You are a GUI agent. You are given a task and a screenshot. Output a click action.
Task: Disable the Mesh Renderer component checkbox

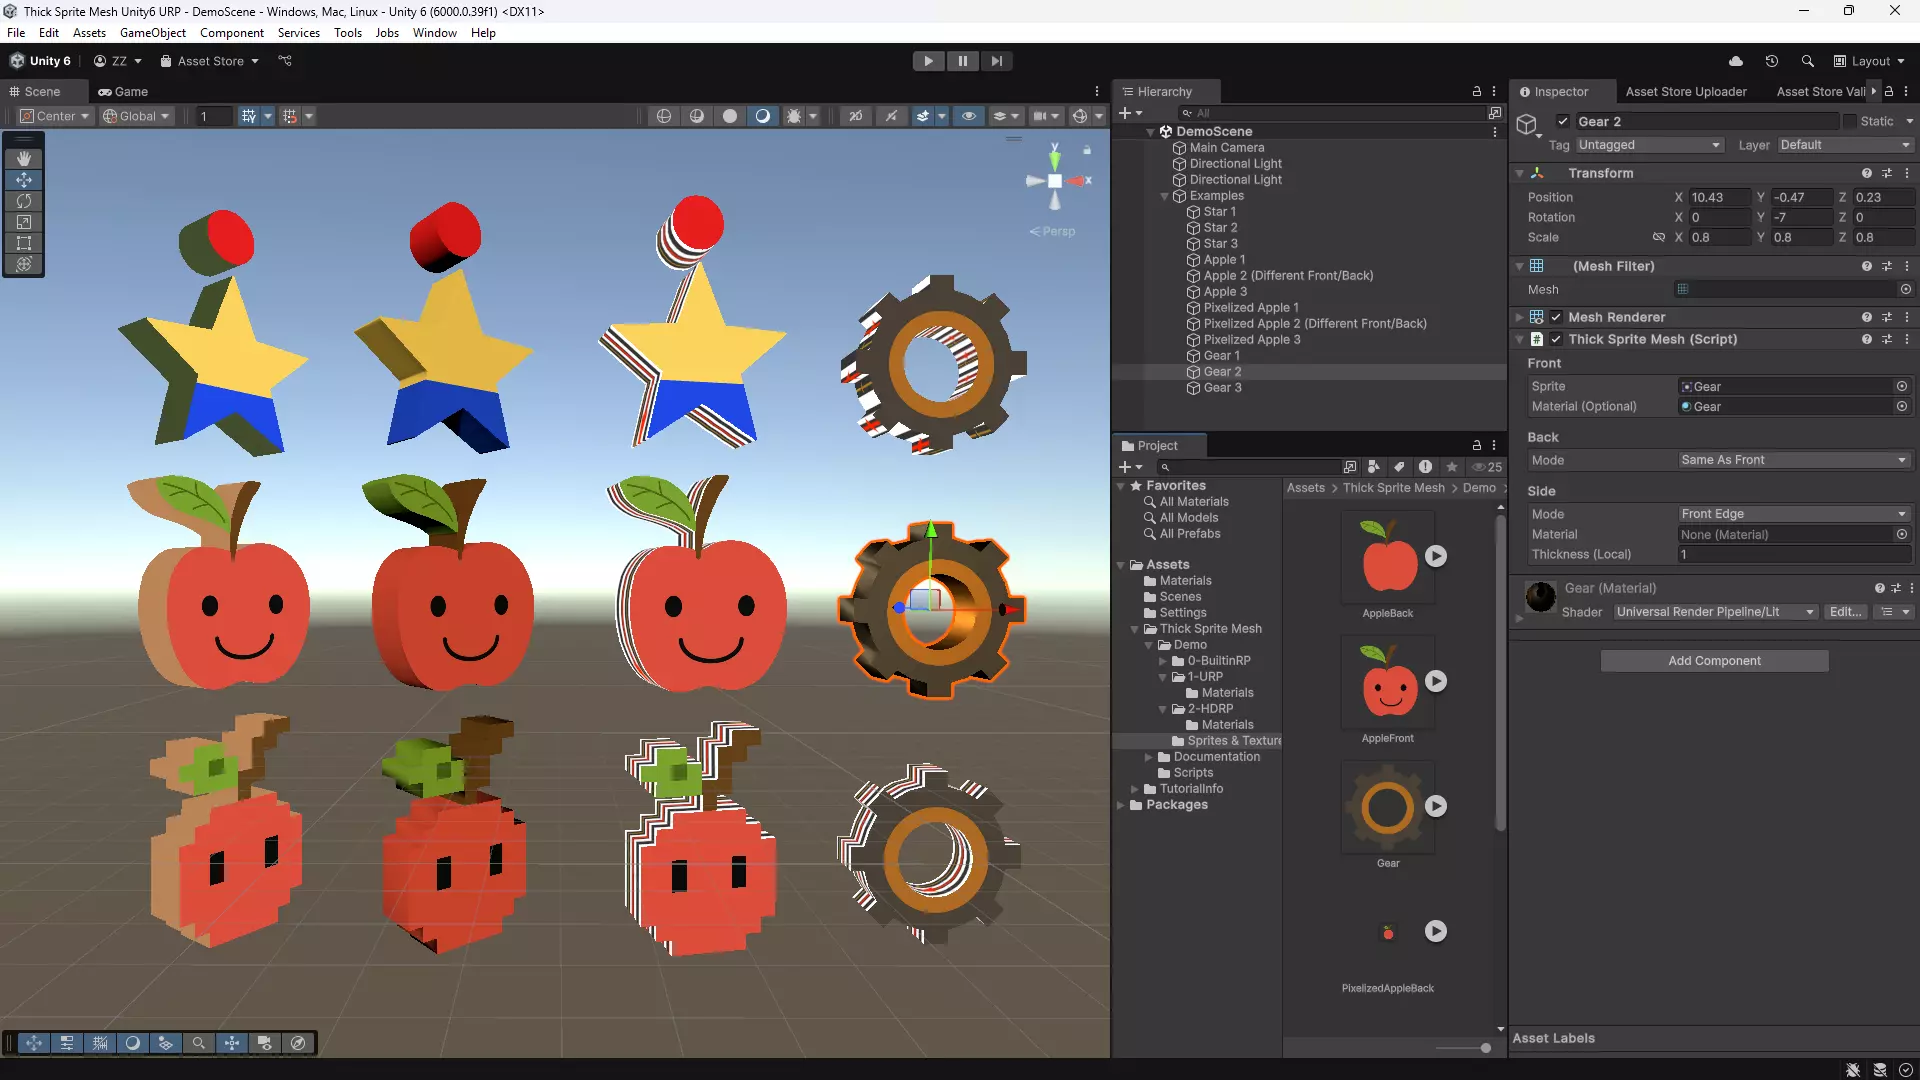(1556, 317)
